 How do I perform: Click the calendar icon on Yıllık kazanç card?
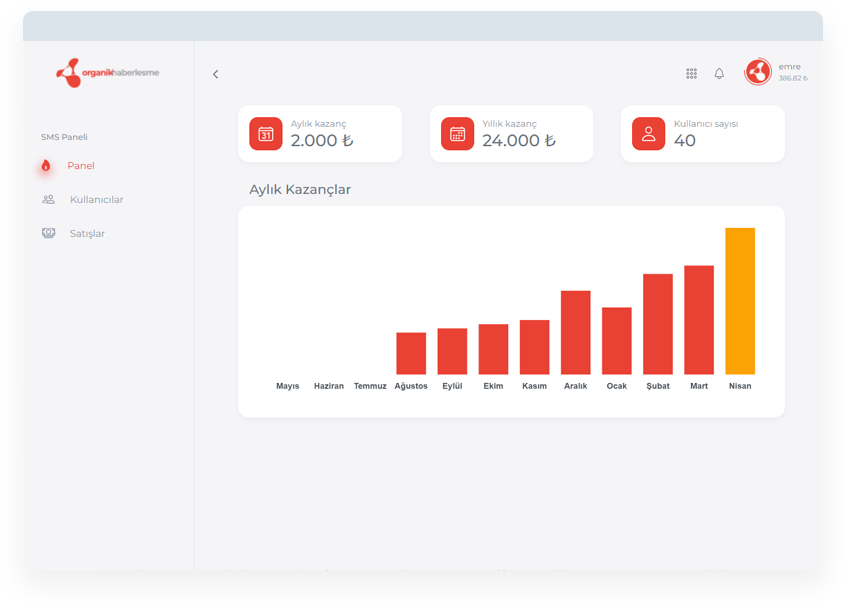coord(457,133)
